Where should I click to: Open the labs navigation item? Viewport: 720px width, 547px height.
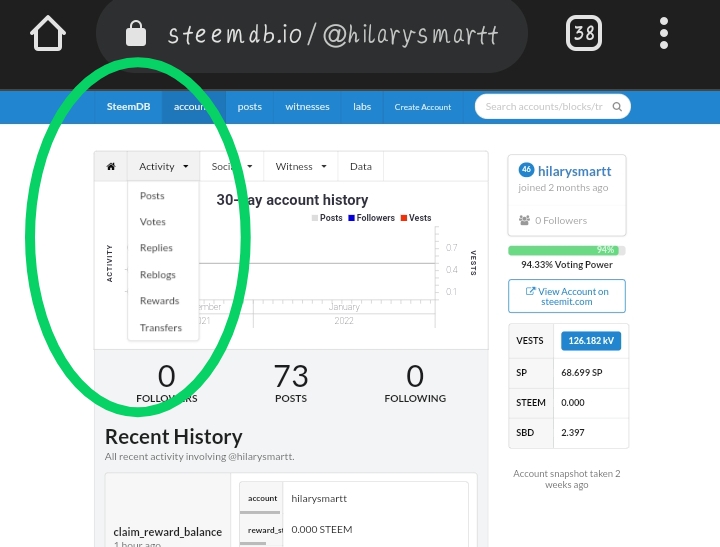[x=362, y=107]
